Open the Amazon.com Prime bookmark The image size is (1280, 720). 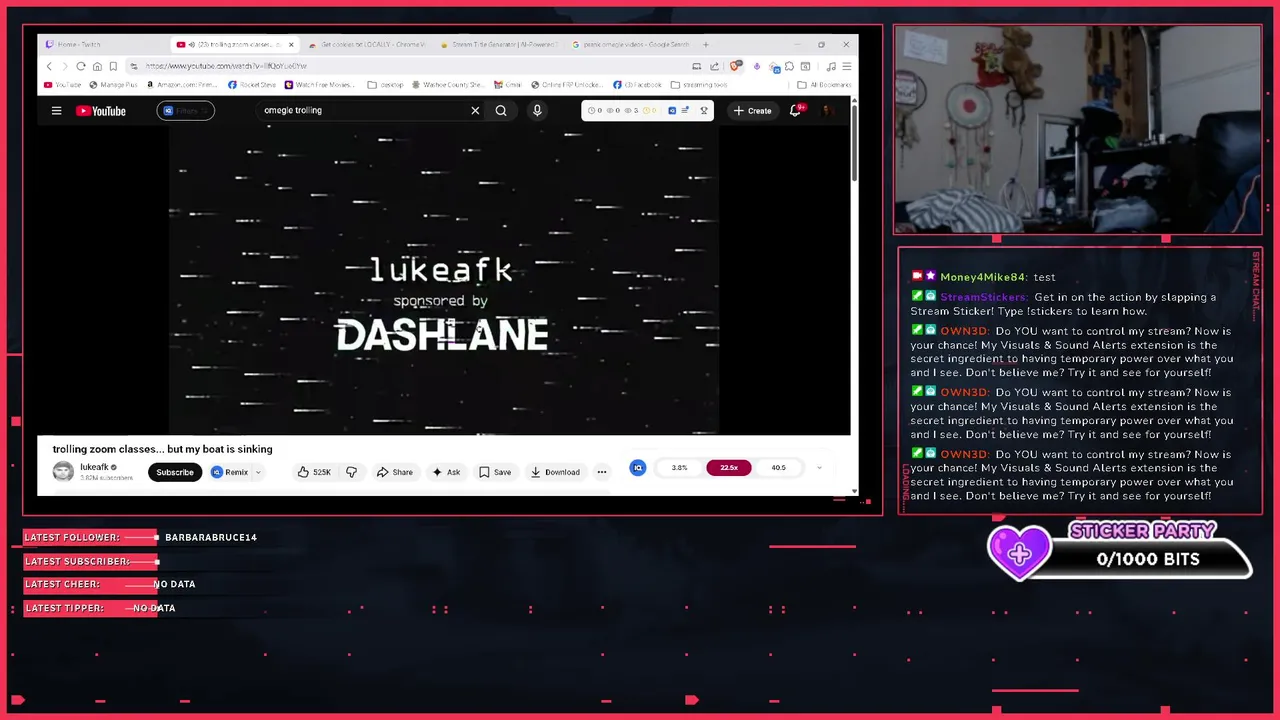click(181, 85)
